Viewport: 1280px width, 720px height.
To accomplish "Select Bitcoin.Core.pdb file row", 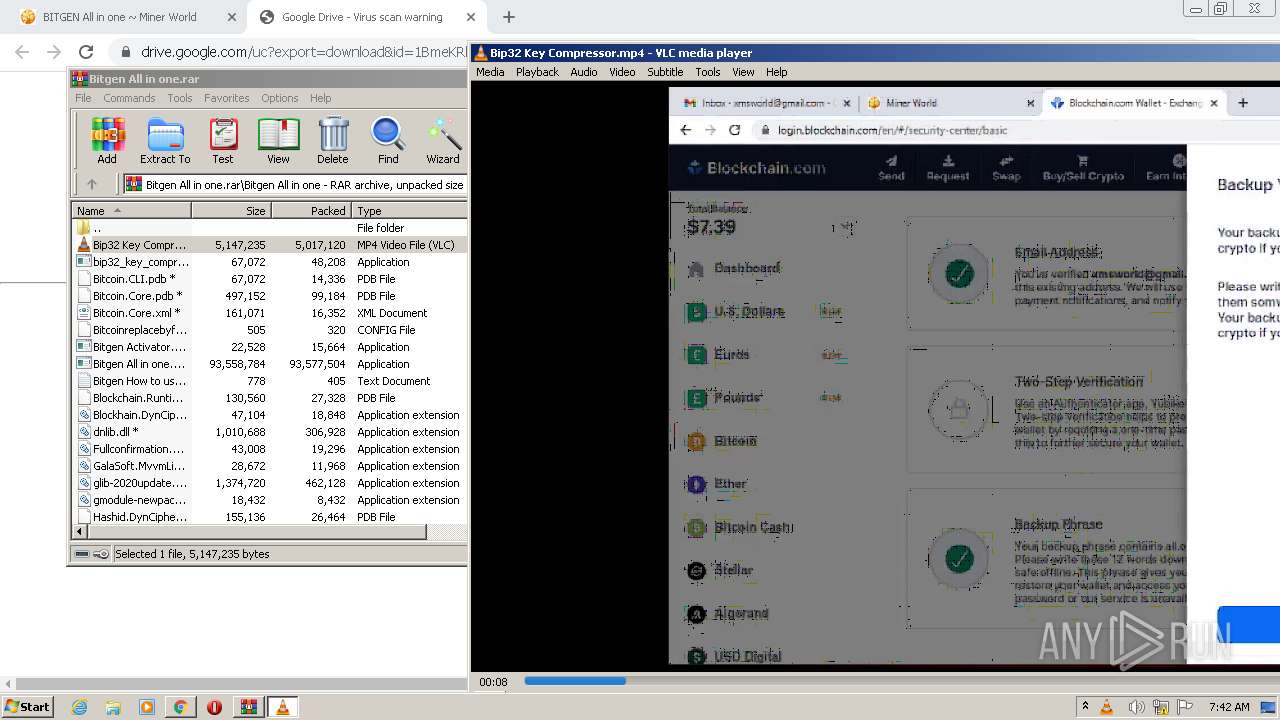I will (x=270, y=296).
